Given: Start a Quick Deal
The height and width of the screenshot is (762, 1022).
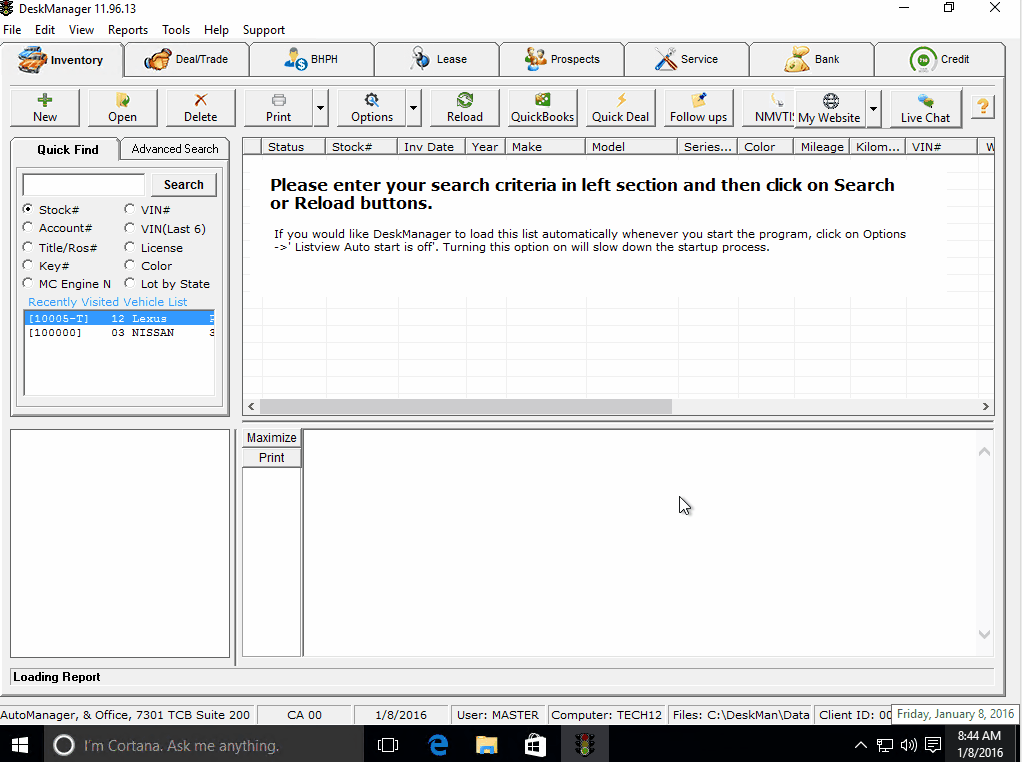Looking at the screenshot, I should click(620, 108).
